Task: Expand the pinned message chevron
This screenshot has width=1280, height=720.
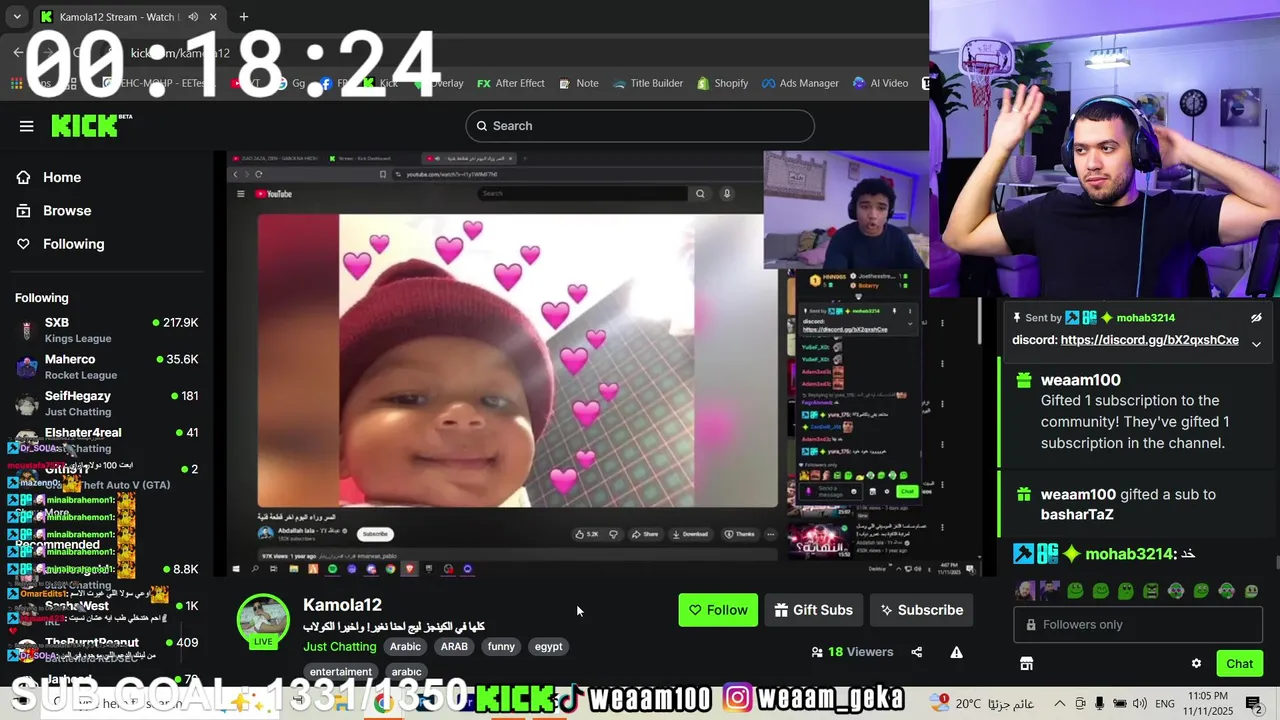Action: (1256, 344)
